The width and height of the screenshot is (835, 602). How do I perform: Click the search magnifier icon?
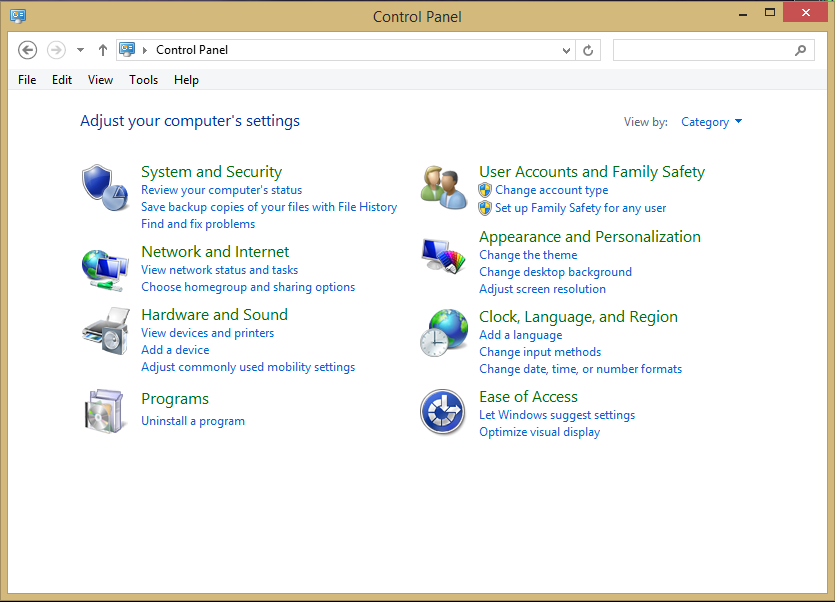(800, 50)
